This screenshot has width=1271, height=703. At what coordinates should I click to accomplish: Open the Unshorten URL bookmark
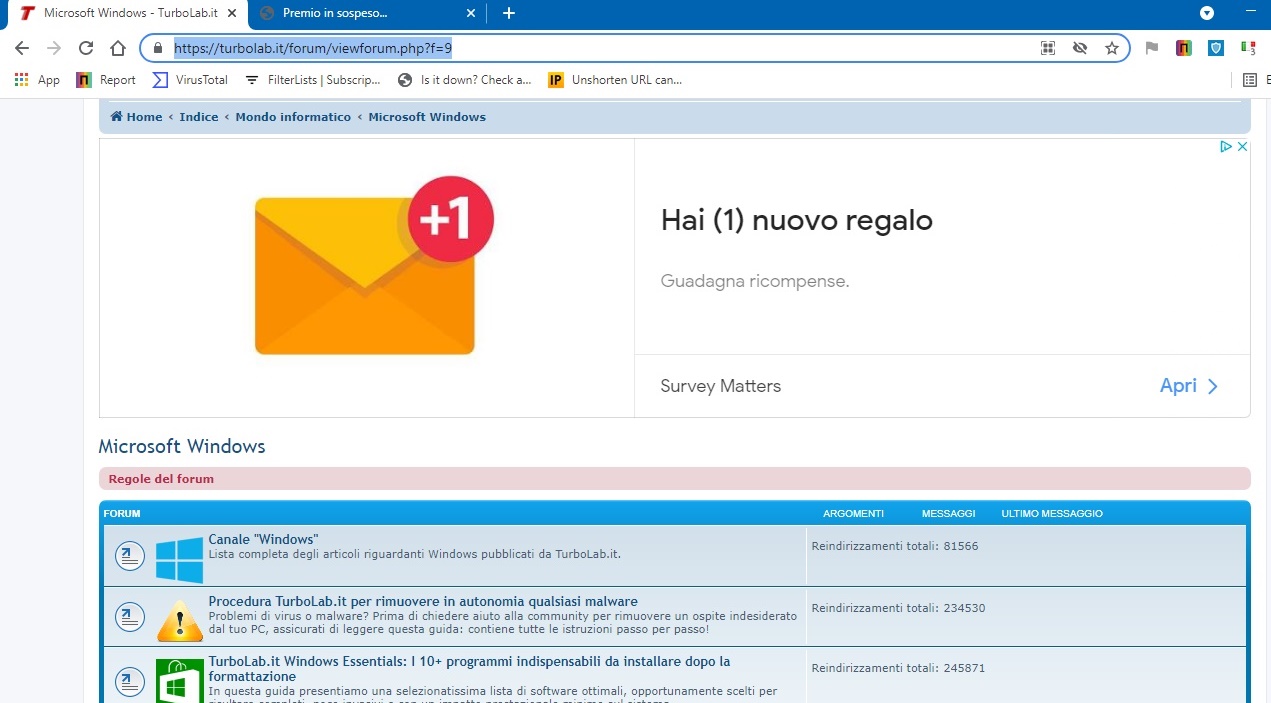point(615,80)
